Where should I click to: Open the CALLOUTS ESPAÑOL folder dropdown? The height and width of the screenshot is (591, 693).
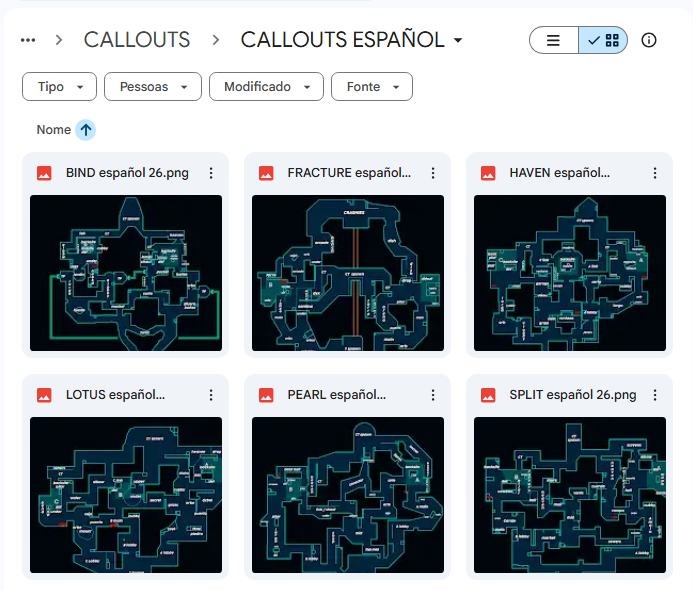(x=352, y=40)
